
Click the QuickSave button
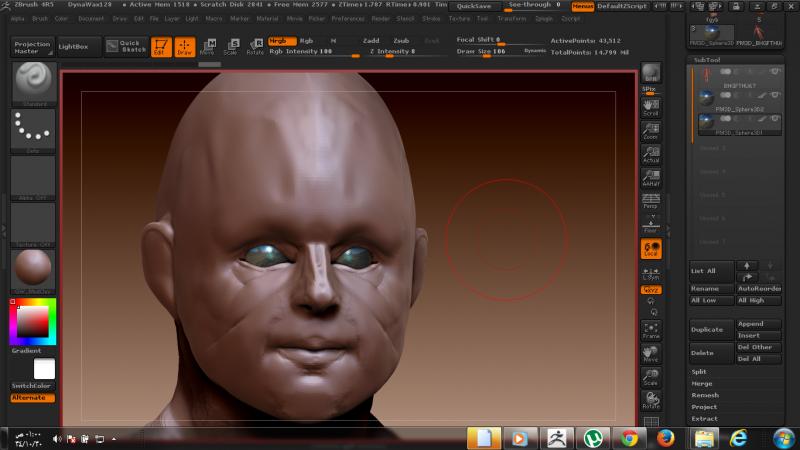coord(474,6)
